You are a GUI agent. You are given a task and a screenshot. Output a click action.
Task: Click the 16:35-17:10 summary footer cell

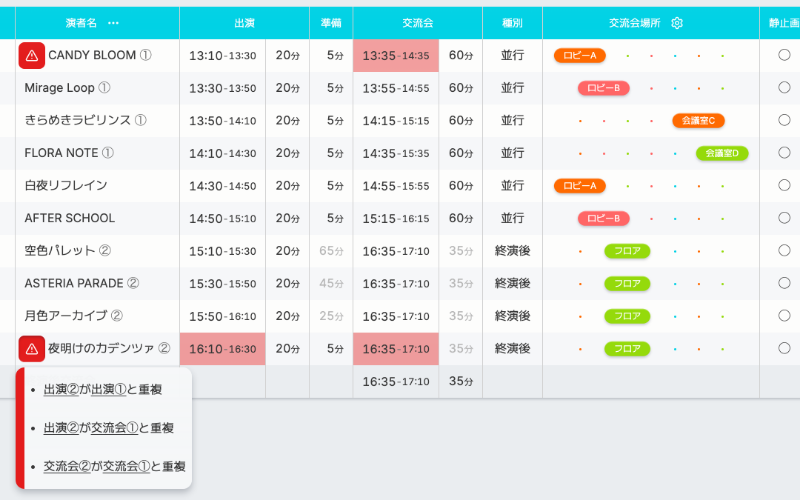pos(396,382)
